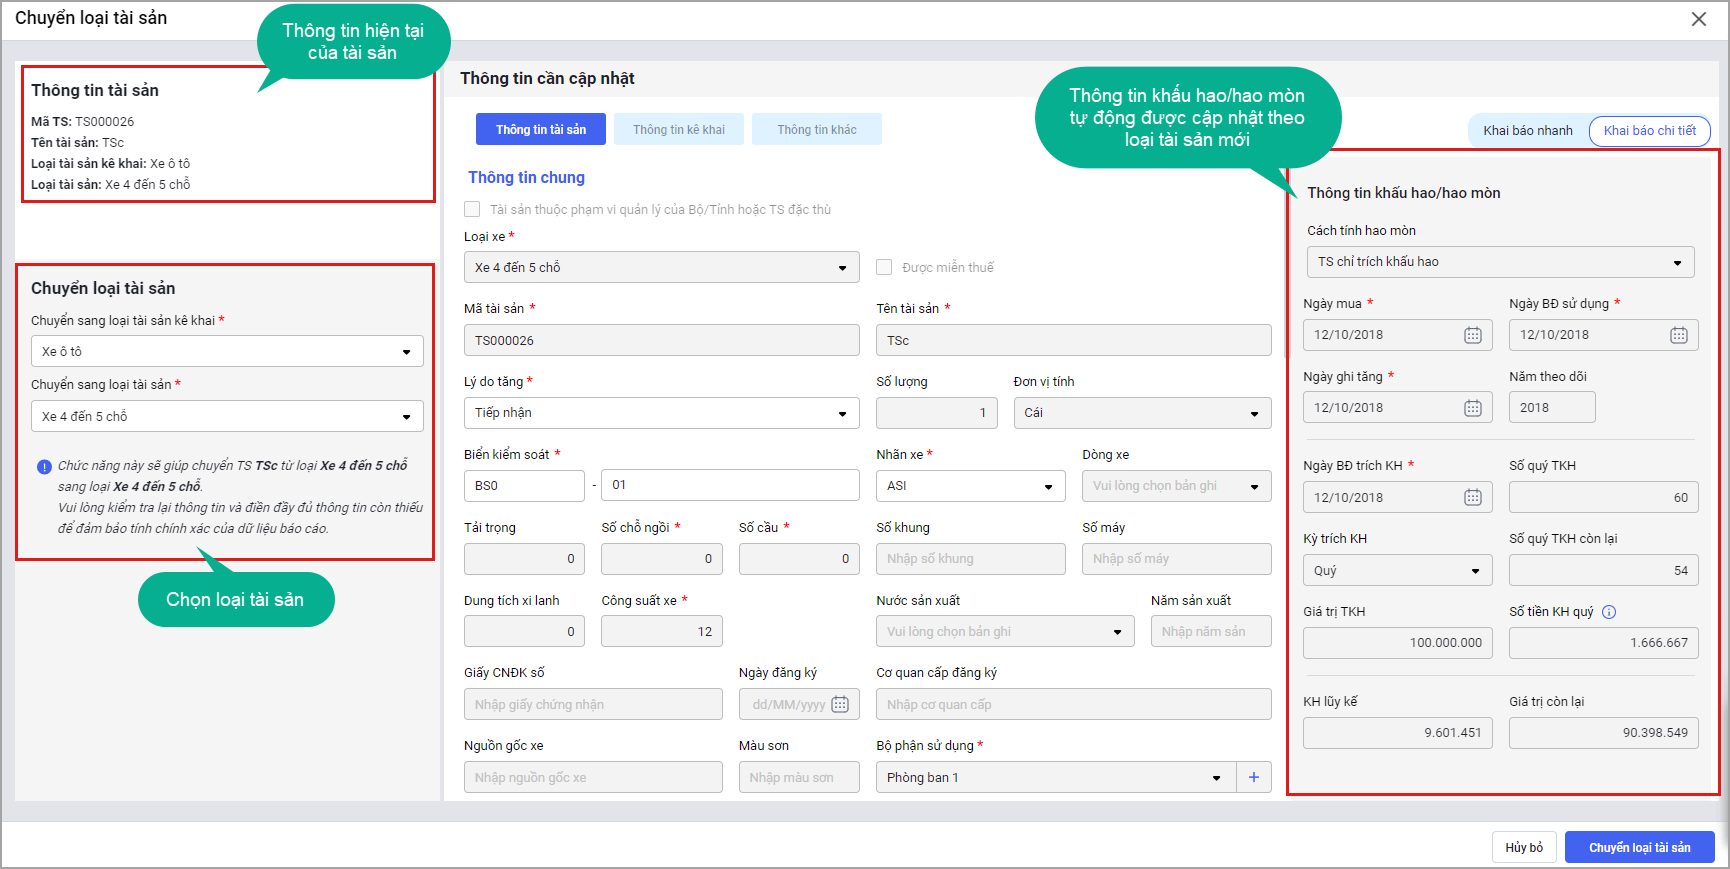The height and width of the screenshot is (869, 1730).
Task: Expand the Cách tính hao mòn dropdown
Action: tap(1499, 262)
